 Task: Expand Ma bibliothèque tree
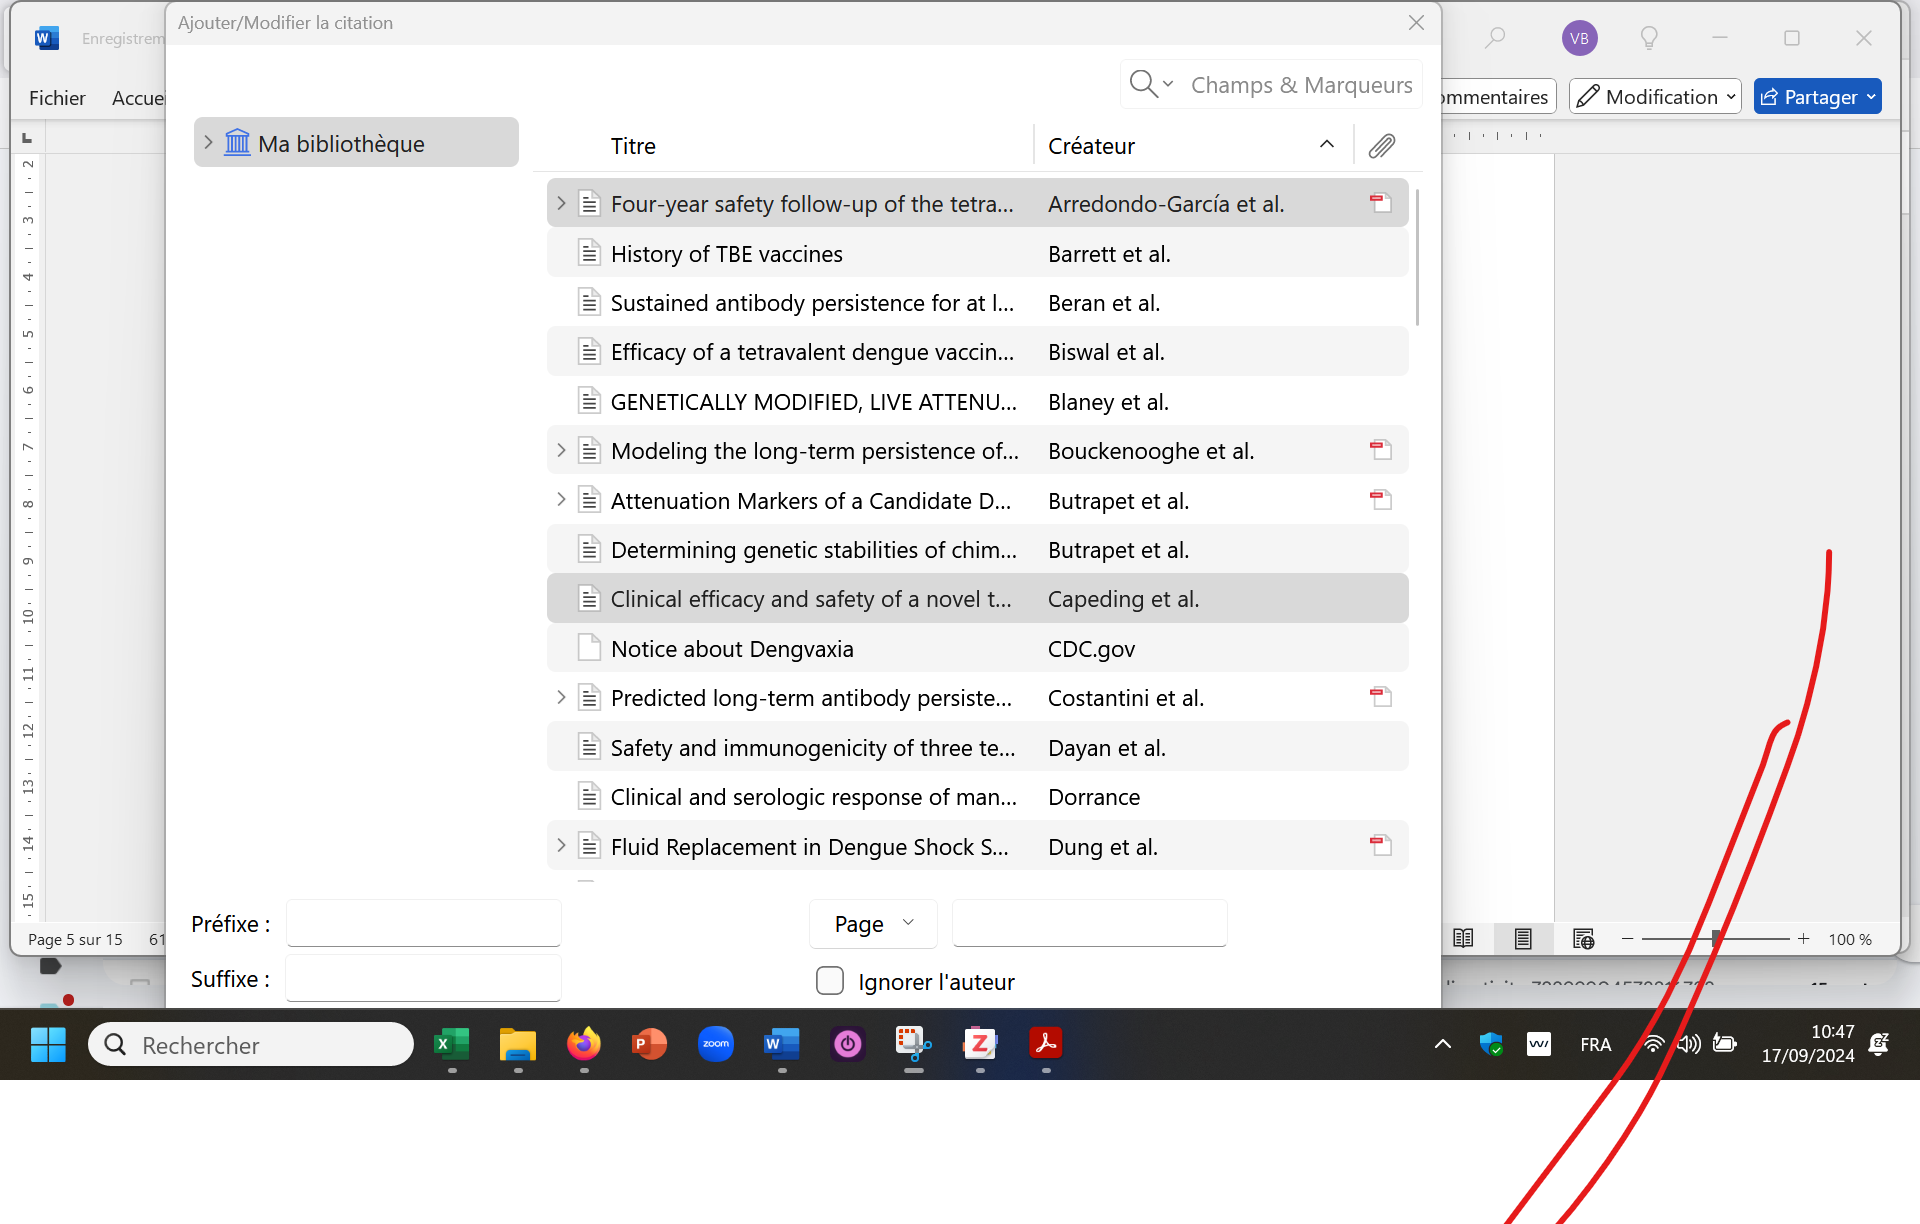[x=208, y=143]
